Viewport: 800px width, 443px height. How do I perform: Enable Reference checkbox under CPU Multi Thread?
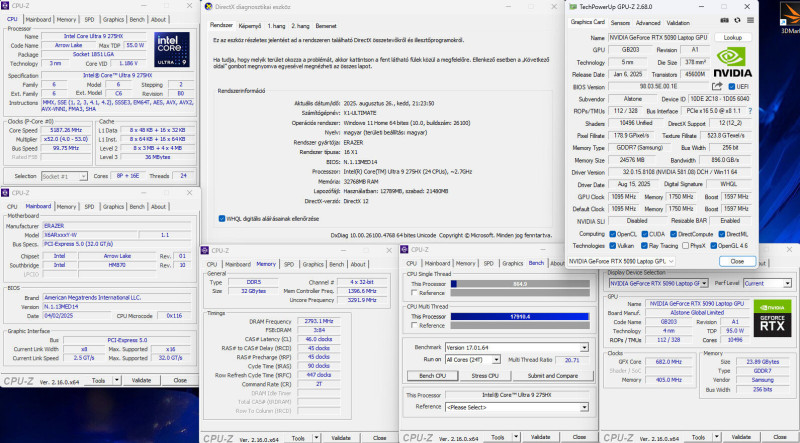[x=414, y=326]
